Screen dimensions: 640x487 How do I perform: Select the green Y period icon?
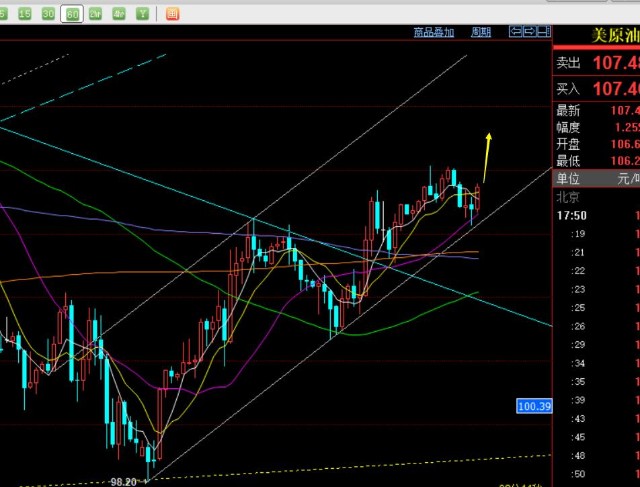coord(143,14)
